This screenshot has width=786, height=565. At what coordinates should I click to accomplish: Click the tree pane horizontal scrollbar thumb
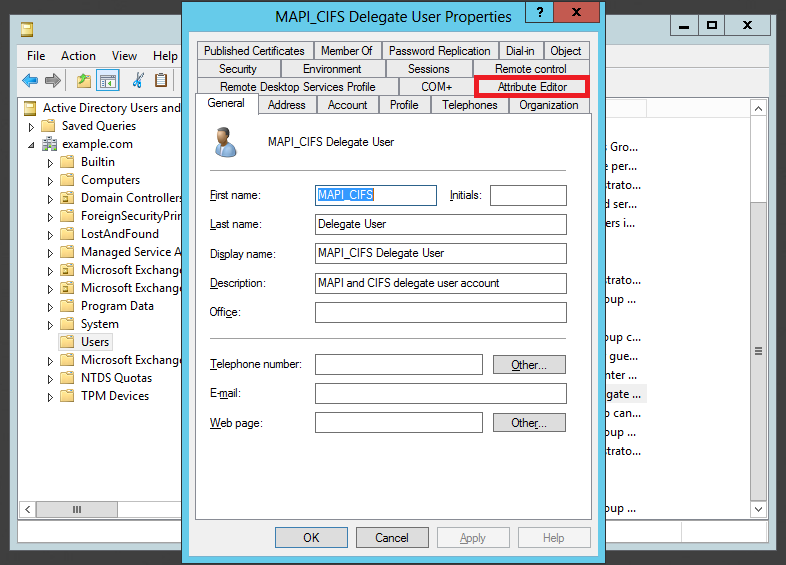tap(77, 509)
